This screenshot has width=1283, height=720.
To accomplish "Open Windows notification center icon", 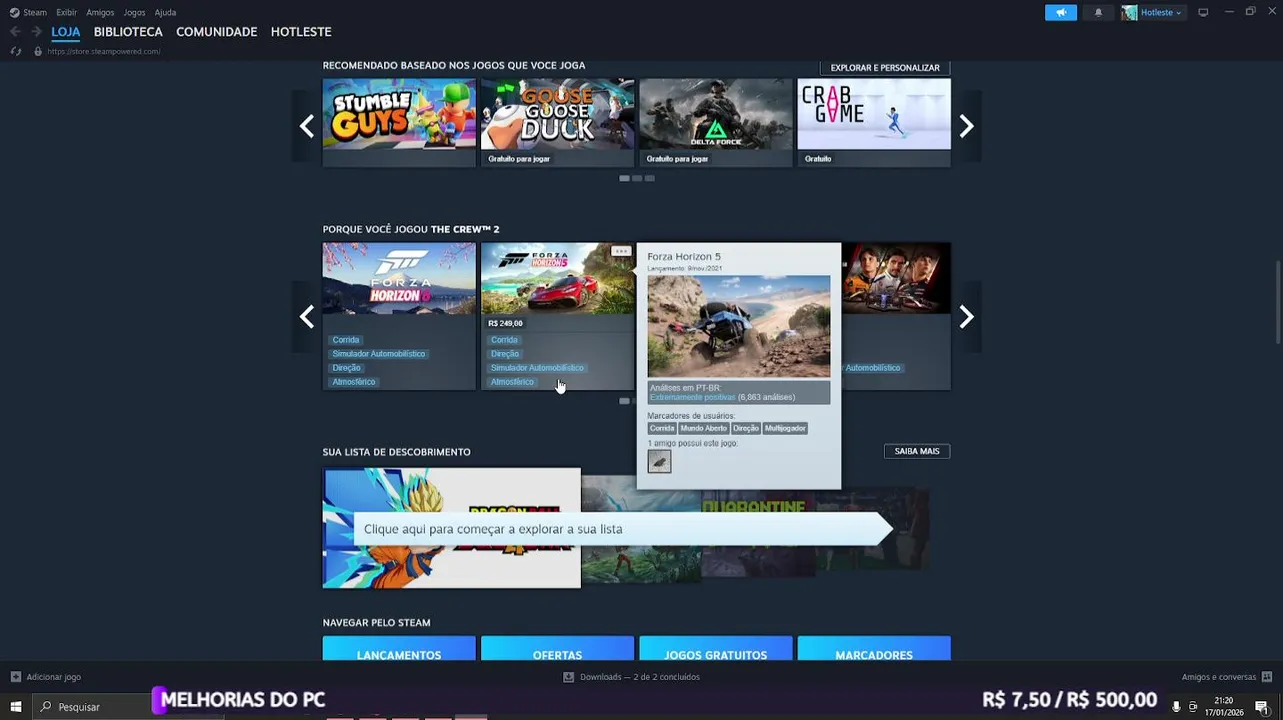I will (x=1262, y=706).
